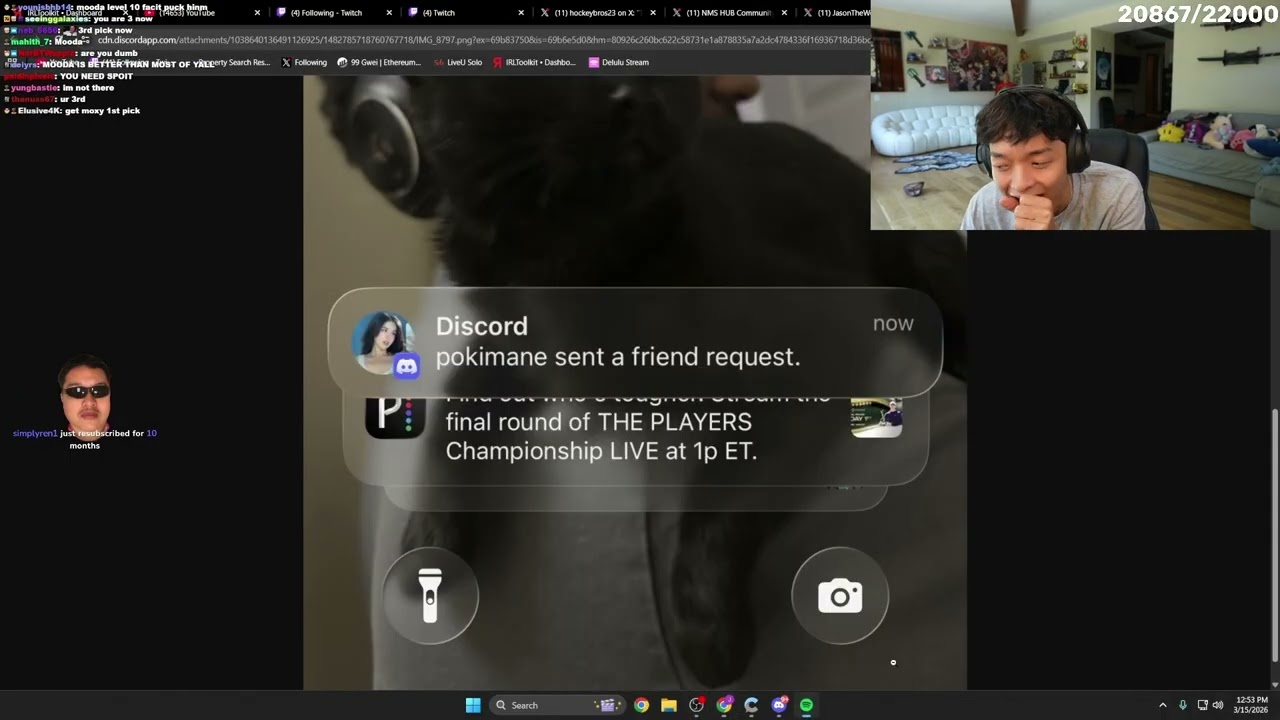Open the Chrome profile icon with notification badge
This screenshot has width=1280, height=720.
pos(724,705)
